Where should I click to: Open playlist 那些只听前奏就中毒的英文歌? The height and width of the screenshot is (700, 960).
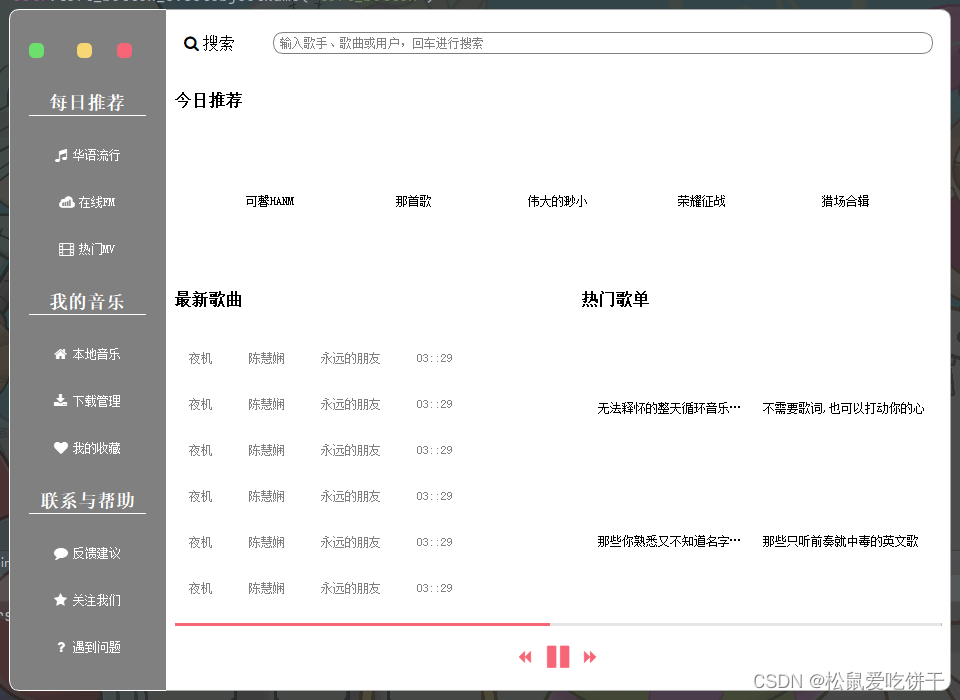(x=840, y=541)
